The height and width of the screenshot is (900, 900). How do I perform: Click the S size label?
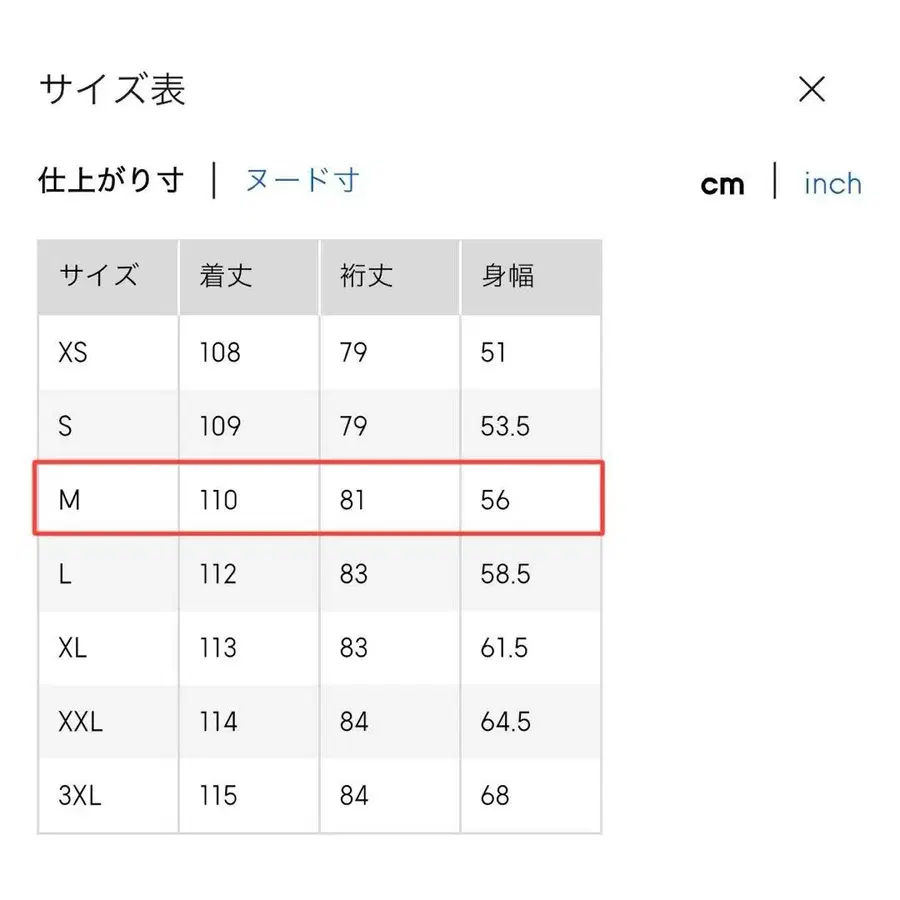pyautogui.click(x=65, y=425)
